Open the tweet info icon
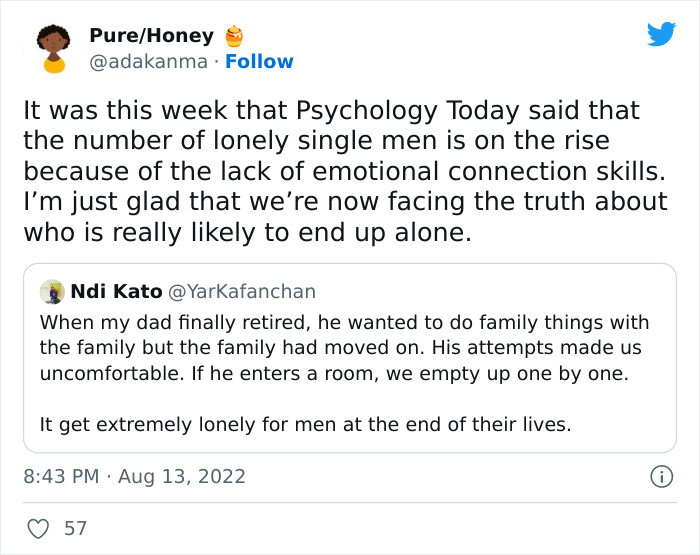 coord(660,477)
